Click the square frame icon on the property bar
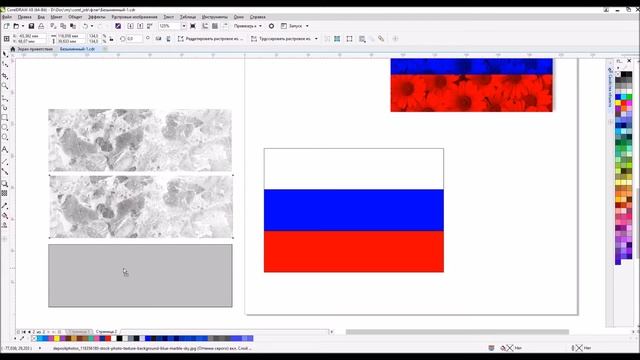The width and height of the screenshot is (640, 360). 349,39
